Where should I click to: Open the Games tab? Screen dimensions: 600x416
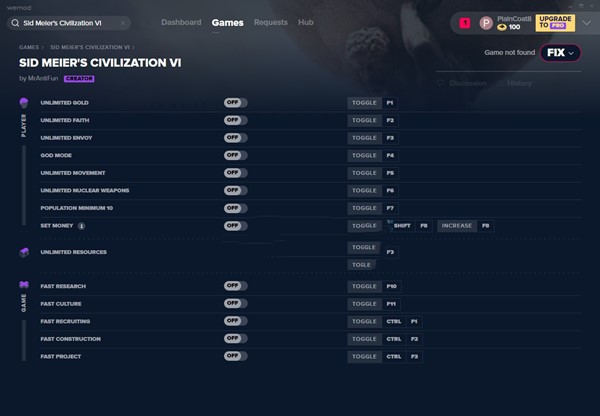[228, 23]
